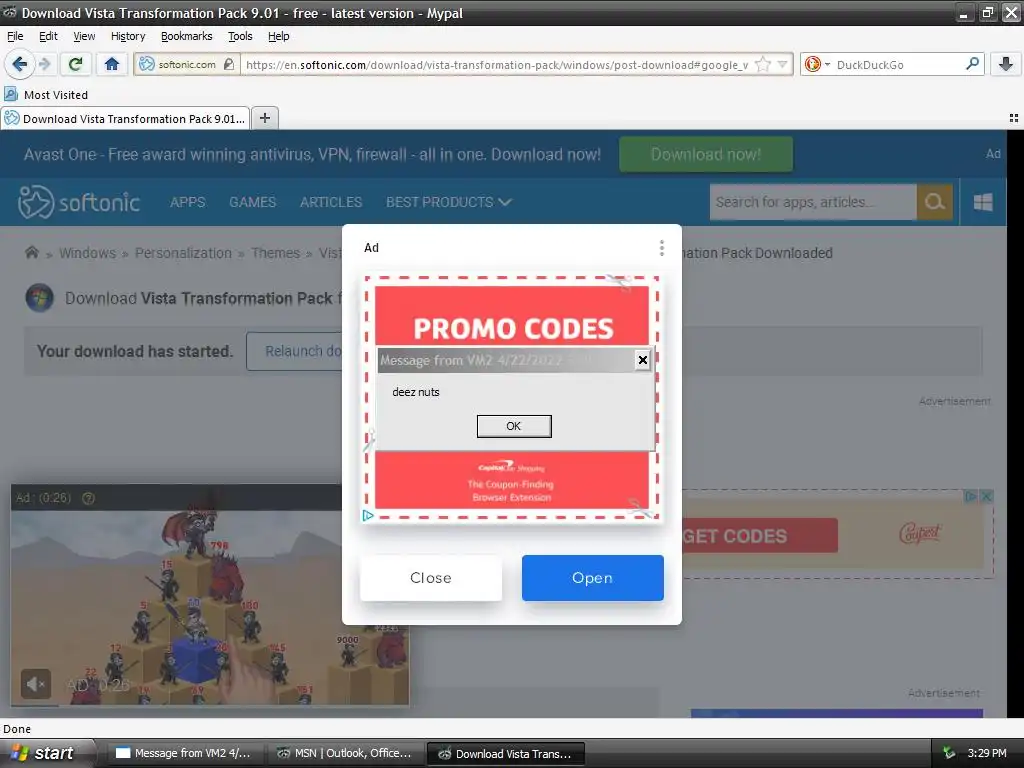Screen dimensions: 1024x768
Task: Open the Help menu
Action: [279, 36]
